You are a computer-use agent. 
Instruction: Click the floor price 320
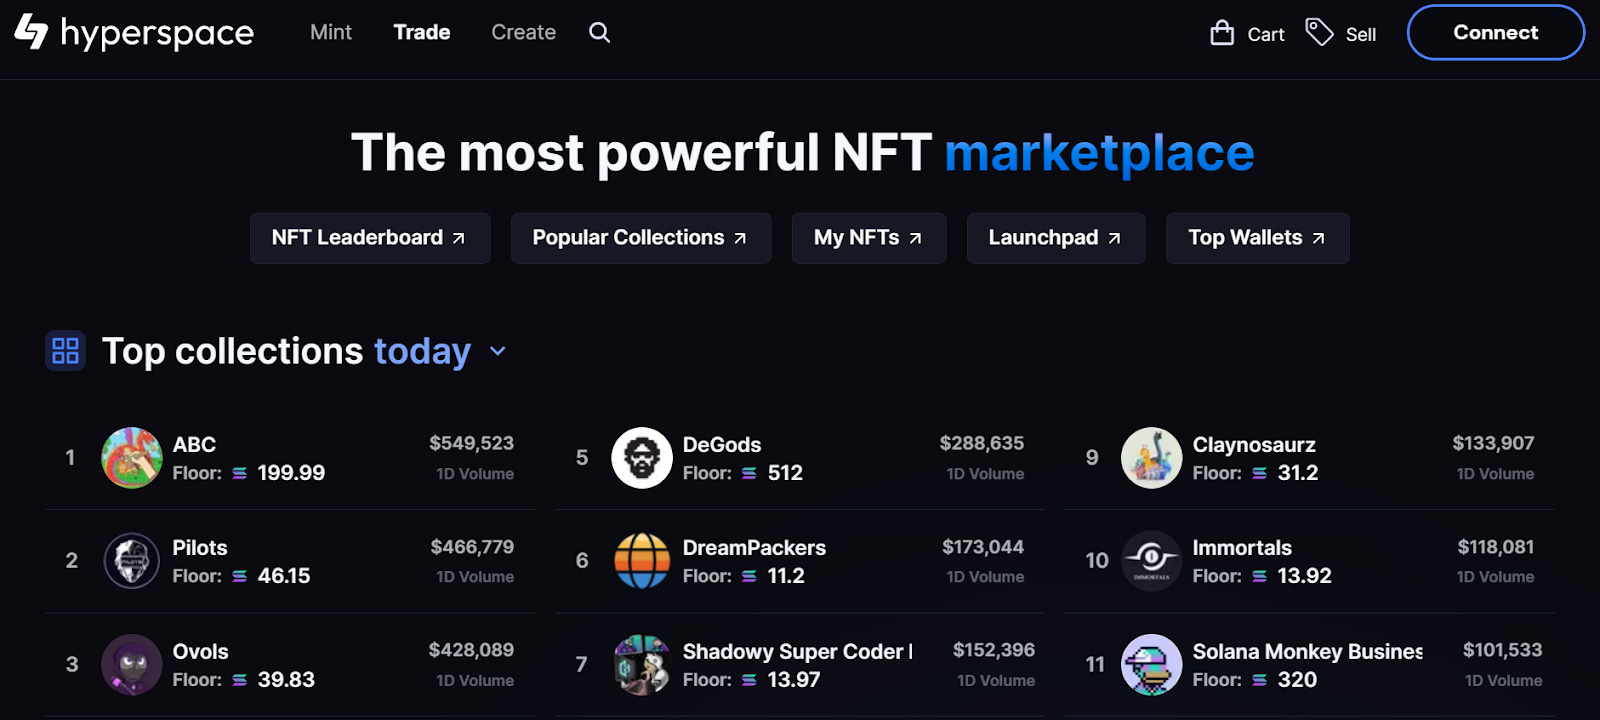tap(1297, 680)
